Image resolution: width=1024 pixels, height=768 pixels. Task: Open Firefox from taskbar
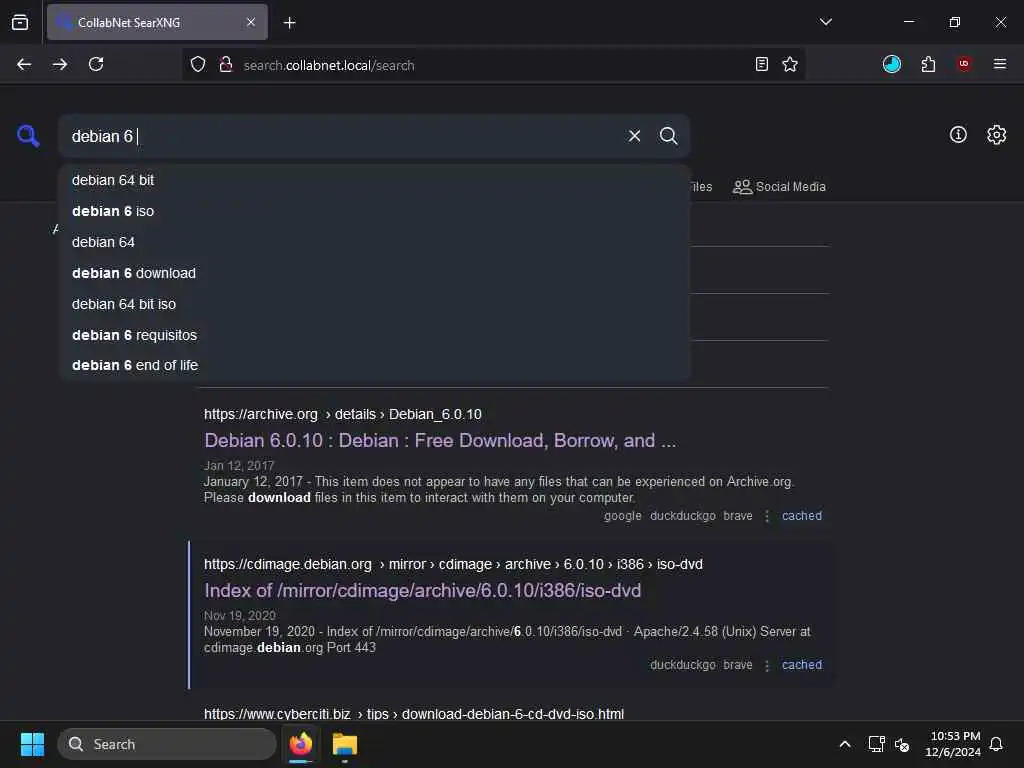[x=301, y=744]
